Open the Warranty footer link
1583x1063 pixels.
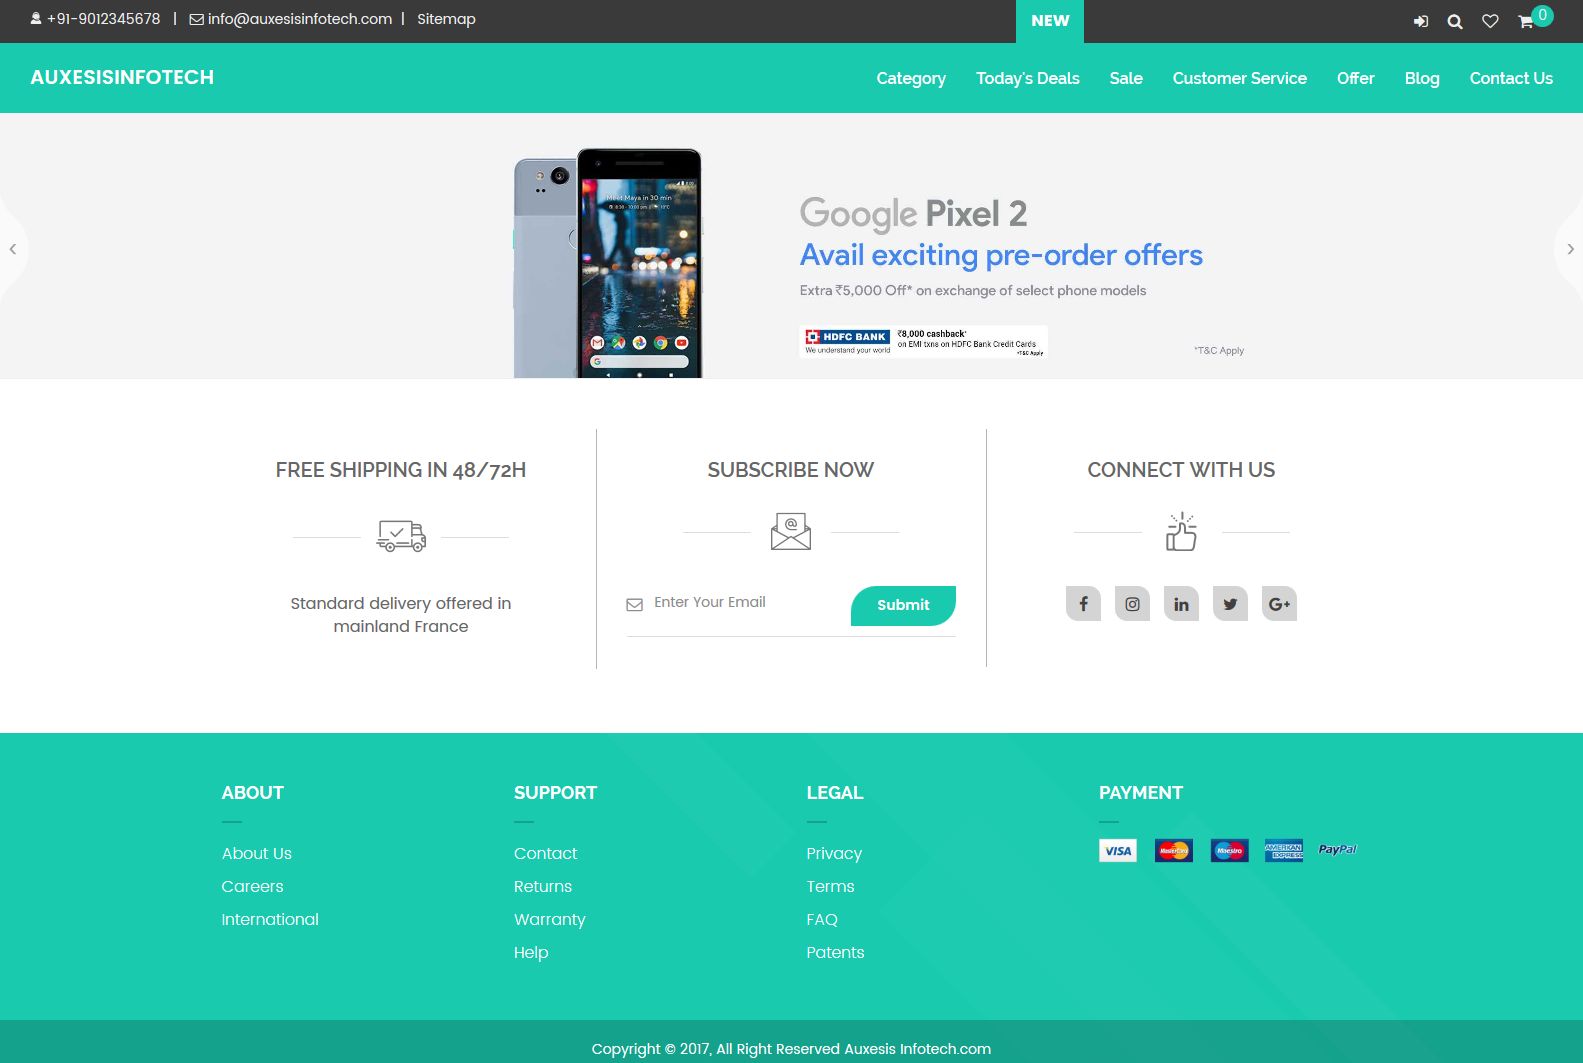[550, 919]
